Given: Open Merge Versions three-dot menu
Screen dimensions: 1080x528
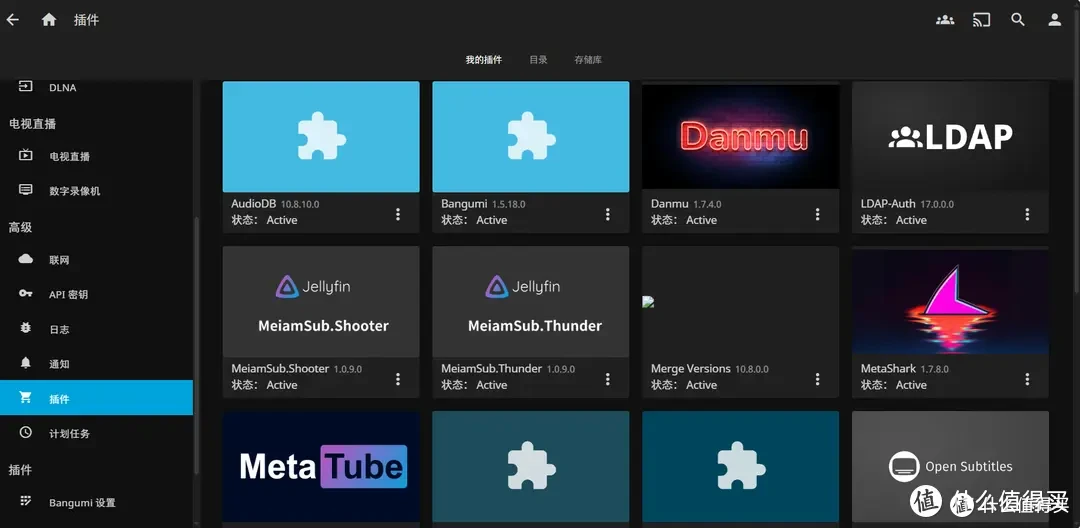Looking at the screenshot, I should (x=818, y=379).
